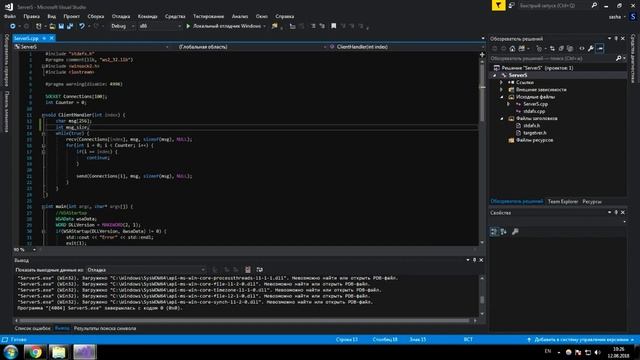This screenshot has width=640, height=360.
Task: Click the Visual Studio taskbar button
Action: [84, 352]
